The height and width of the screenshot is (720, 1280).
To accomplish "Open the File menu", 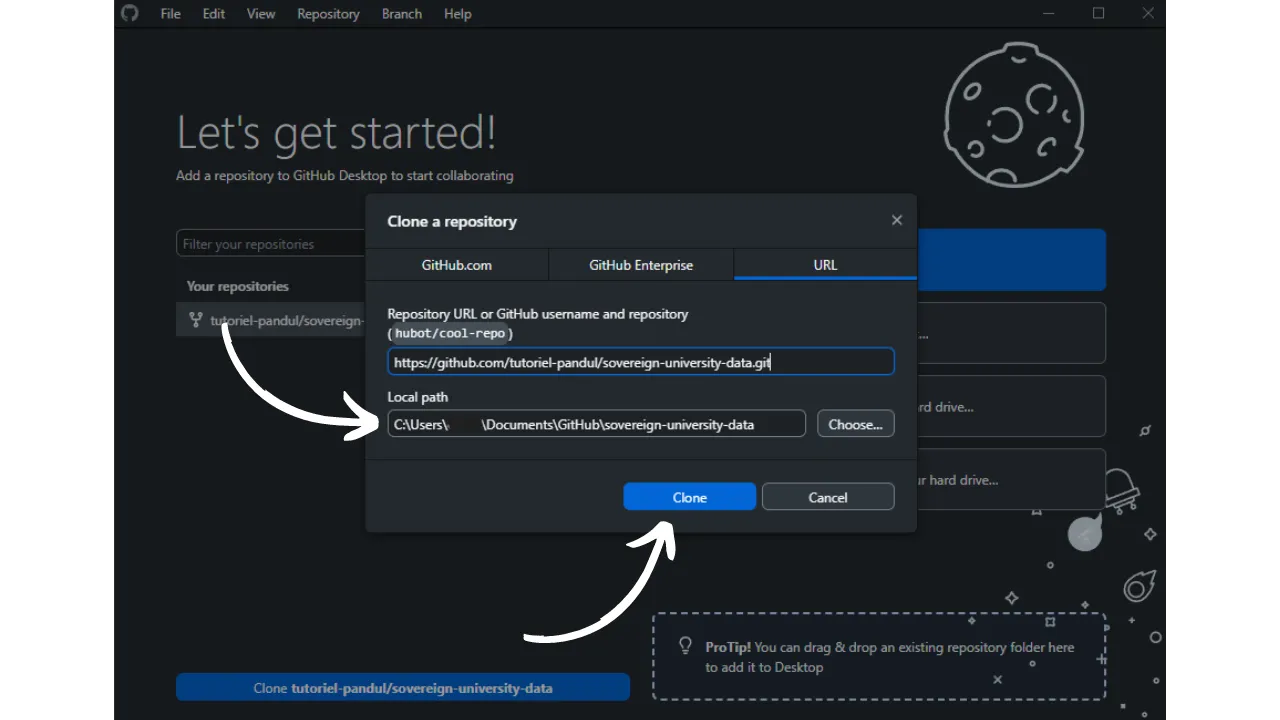I will pyautogui.click(x=171, y=14).
